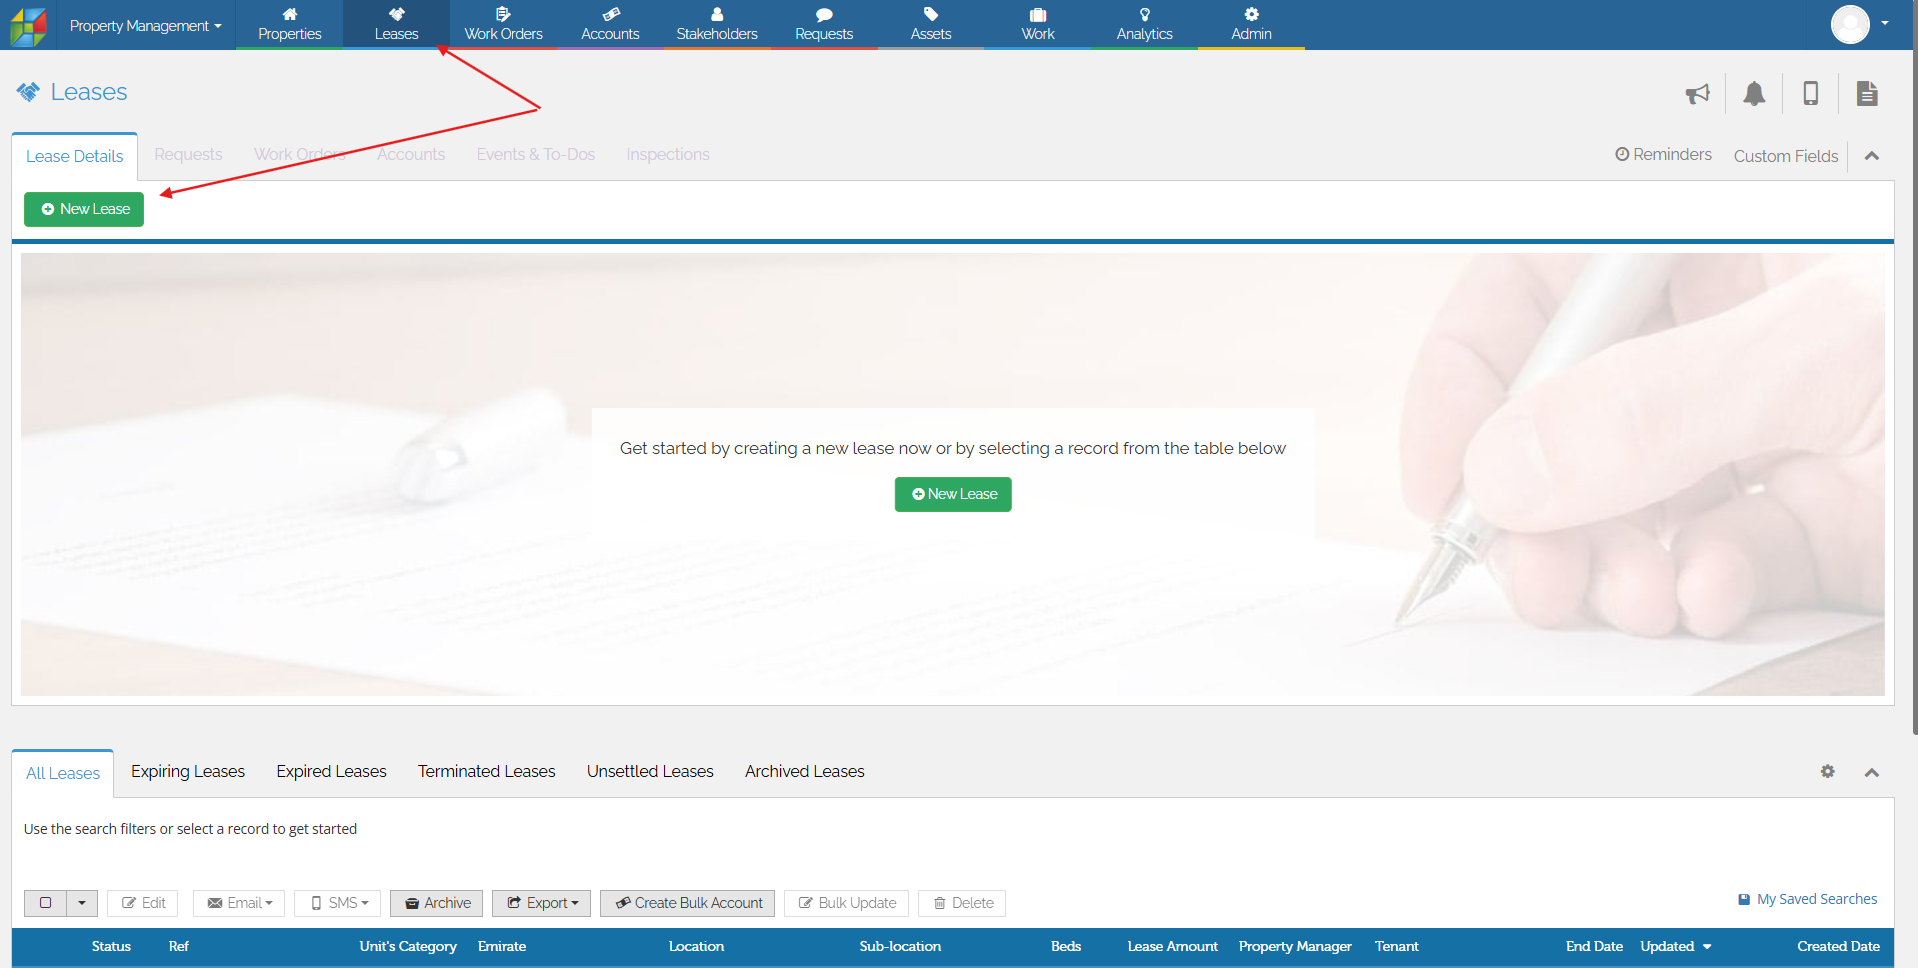1918x968 pixels.
Task: Open Admin settings in top navigation
Action: (x=1251, y=25)
